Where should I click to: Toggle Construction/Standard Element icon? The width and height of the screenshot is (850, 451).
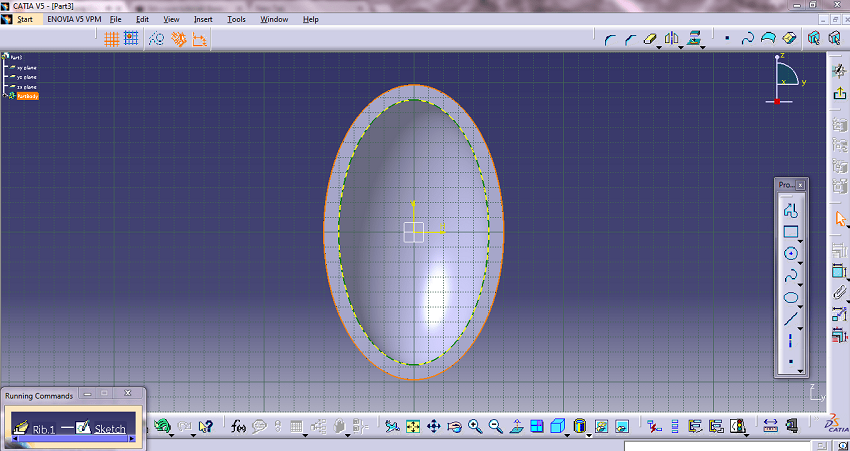157,38
